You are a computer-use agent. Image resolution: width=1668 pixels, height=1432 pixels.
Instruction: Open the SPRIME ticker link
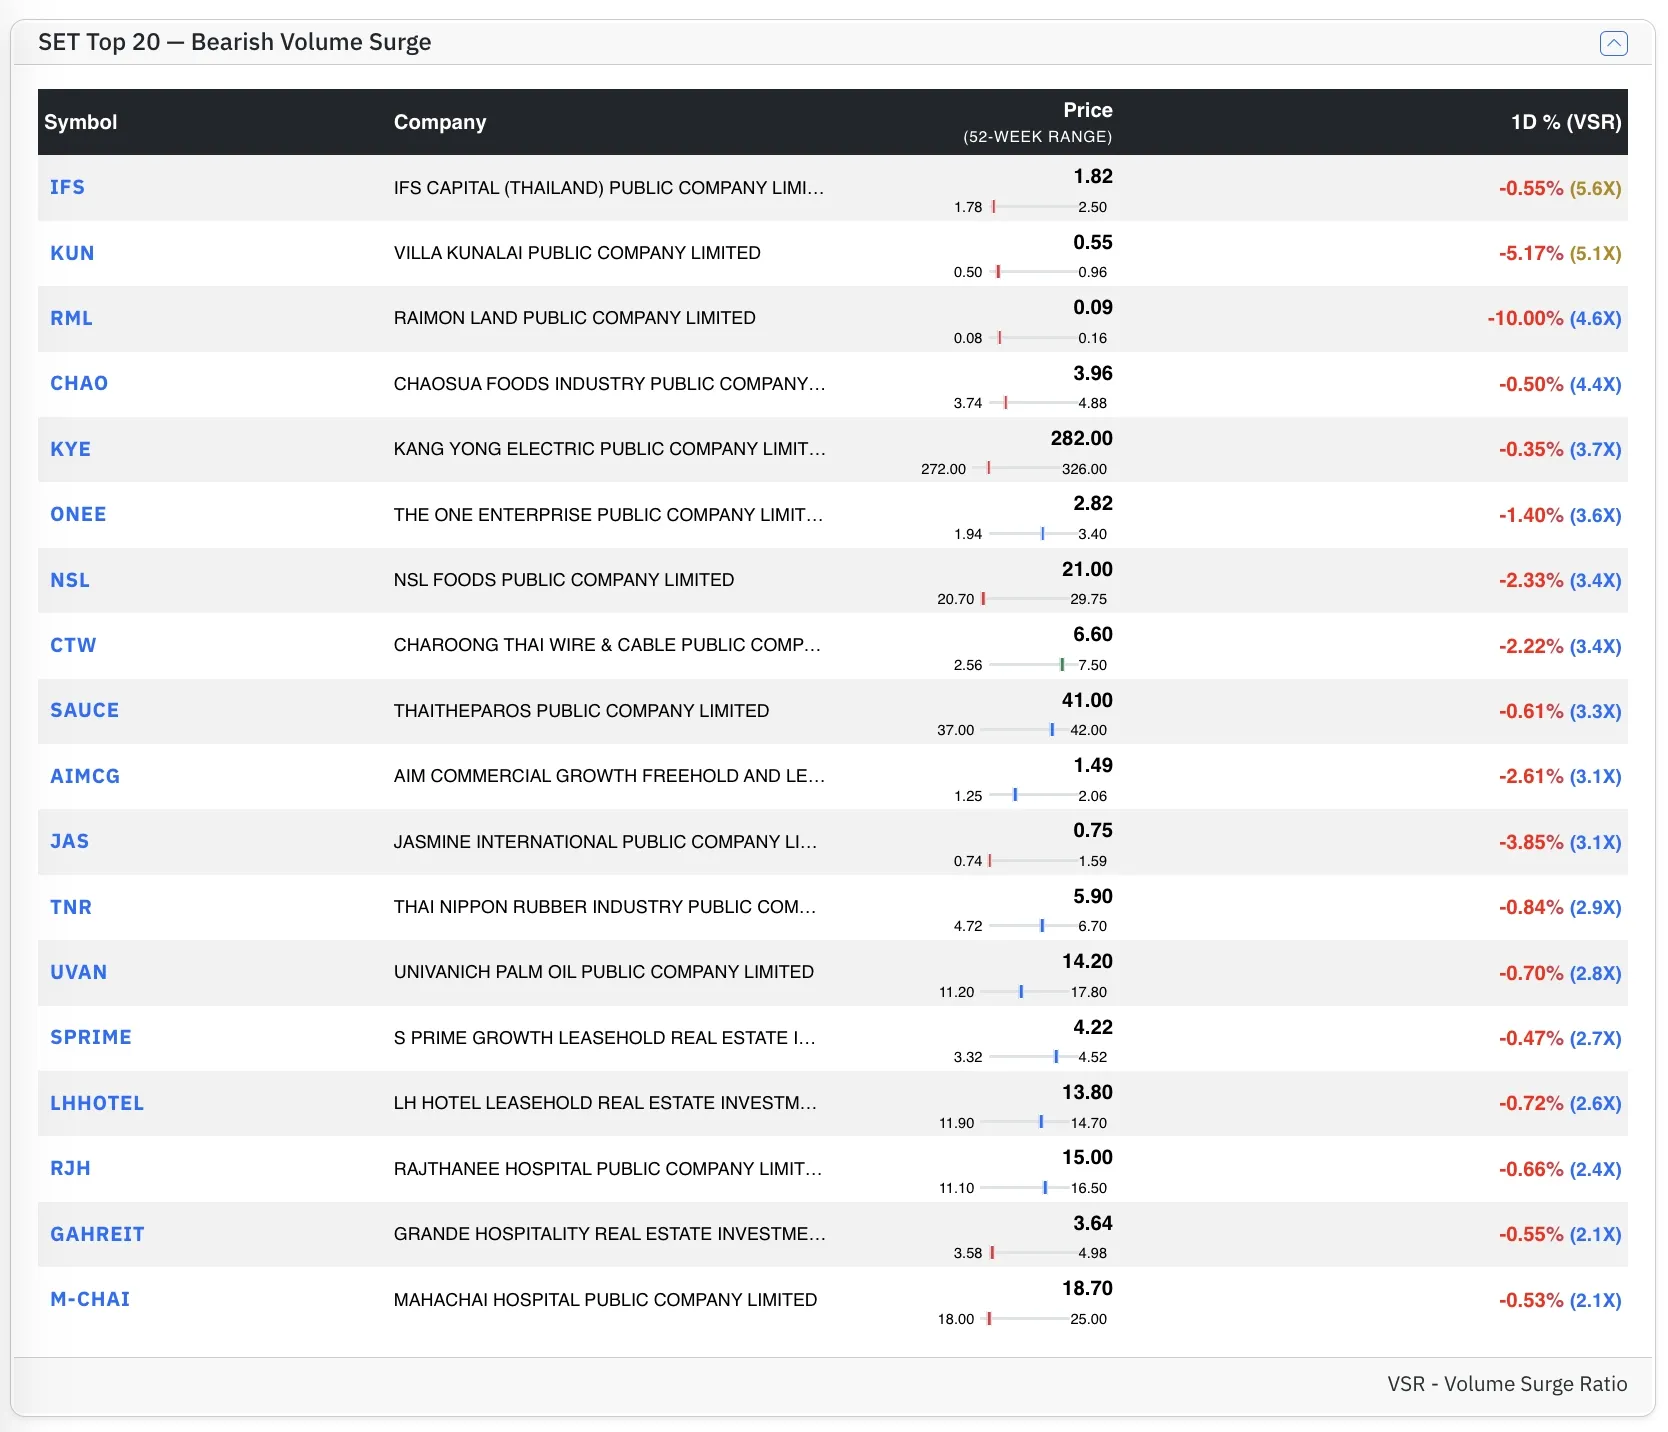coord(91,1037)
